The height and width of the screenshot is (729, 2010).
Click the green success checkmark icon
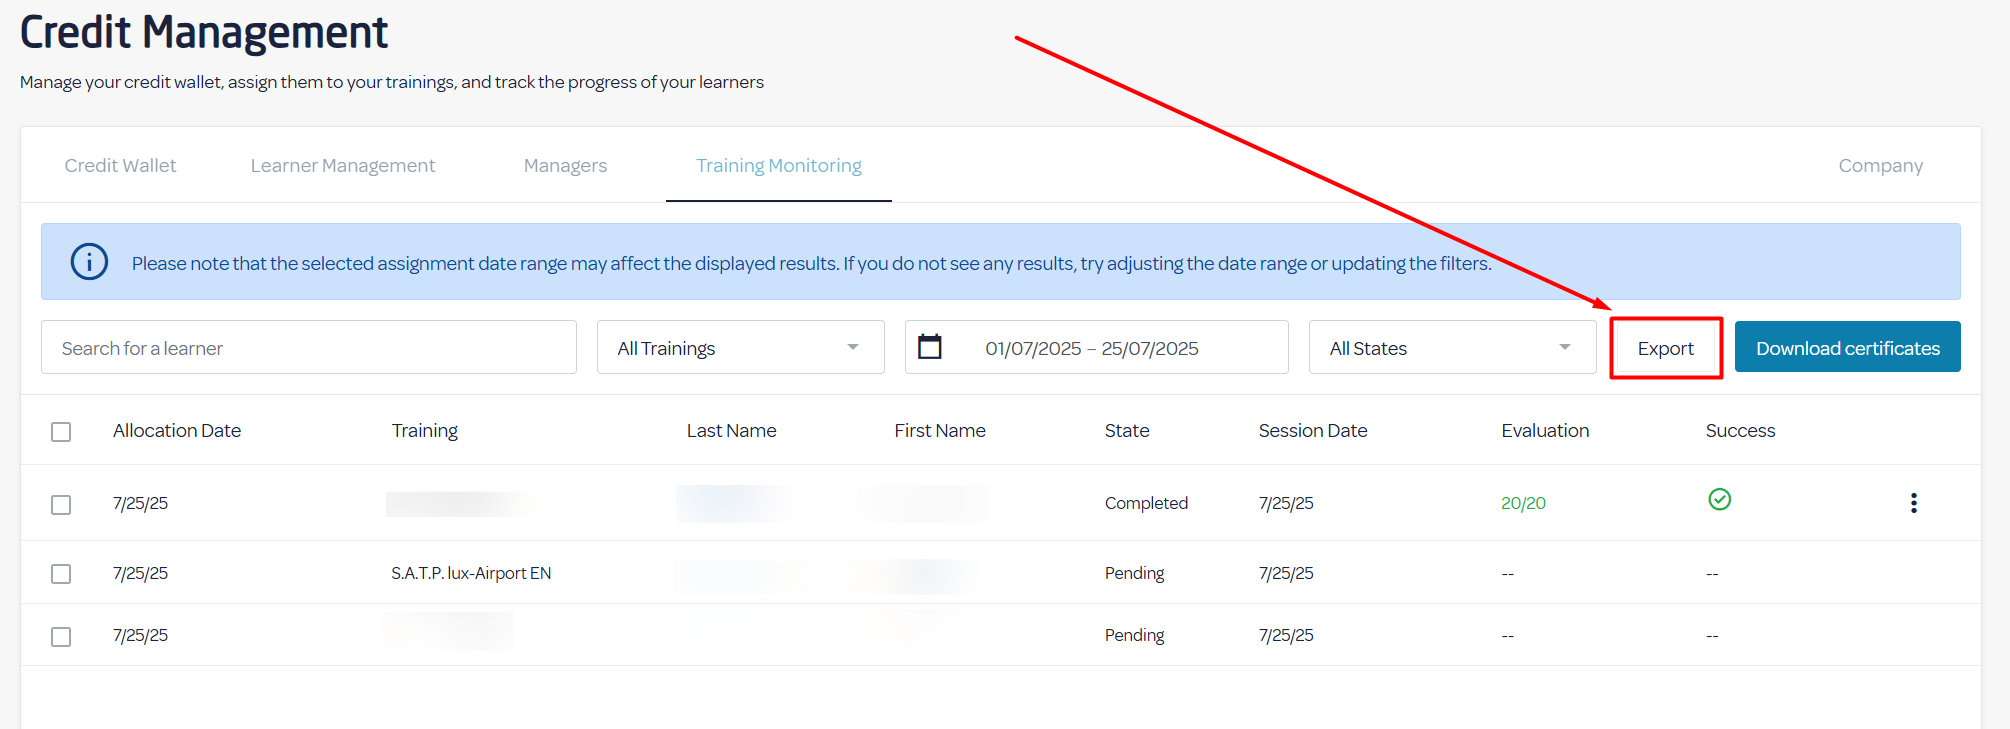click(x=1719, y=499)
